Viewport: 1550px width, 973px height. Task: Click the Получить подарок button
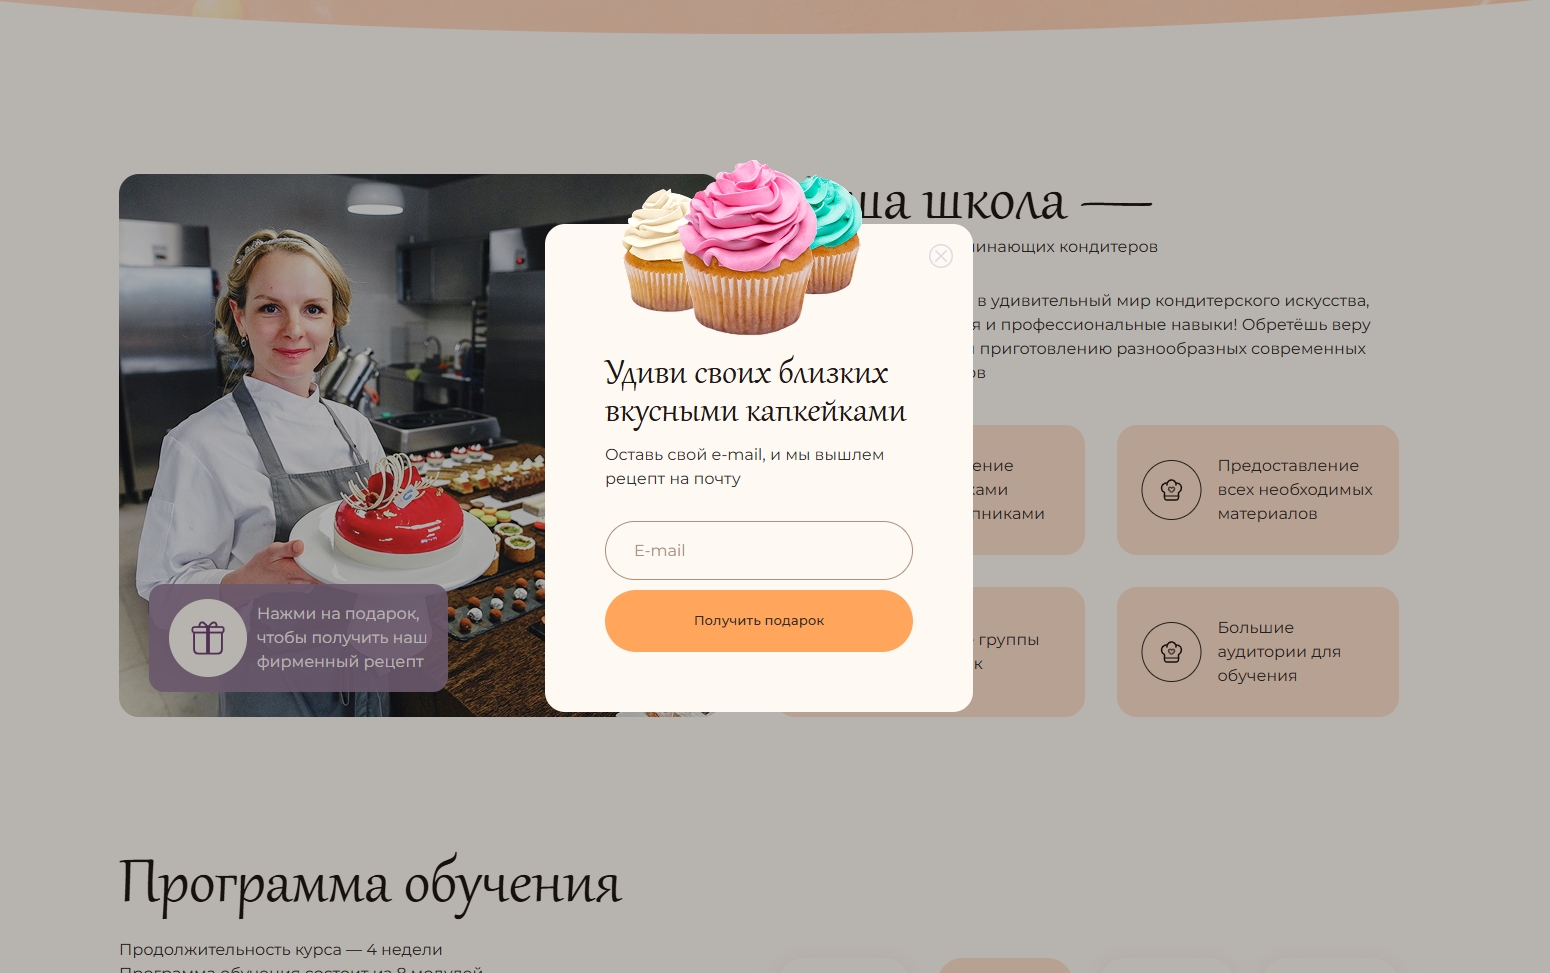(x=759, y=621)
